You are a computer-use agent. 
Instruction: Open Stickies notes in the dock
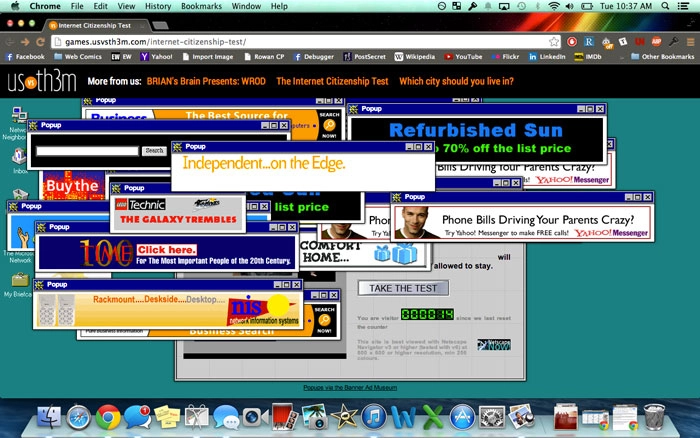point(167,417)
